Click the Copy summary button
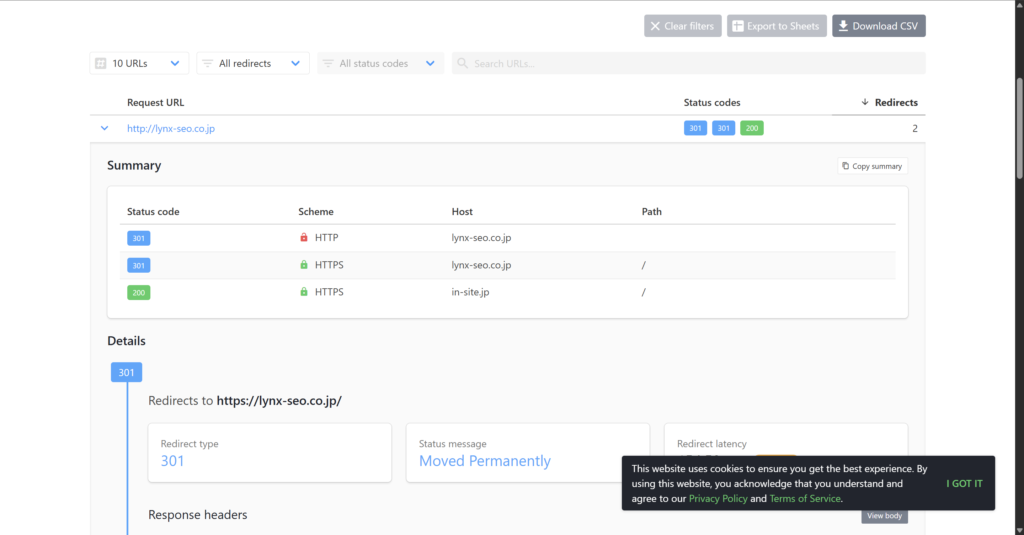 (872, 166)
